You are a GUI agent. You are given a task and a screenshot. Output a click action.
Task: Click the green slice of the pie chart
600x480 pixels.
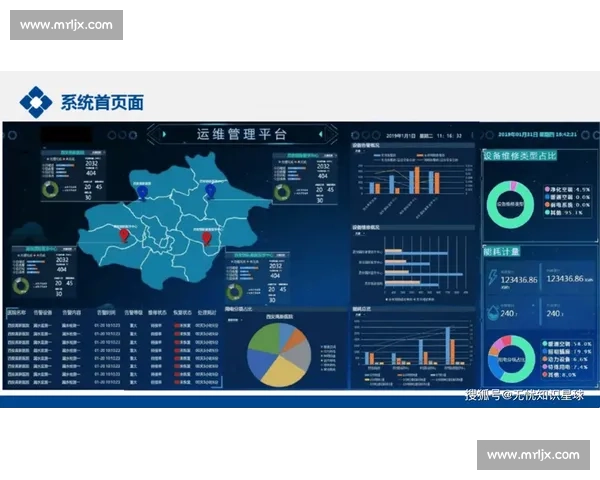tap(266, 338)
